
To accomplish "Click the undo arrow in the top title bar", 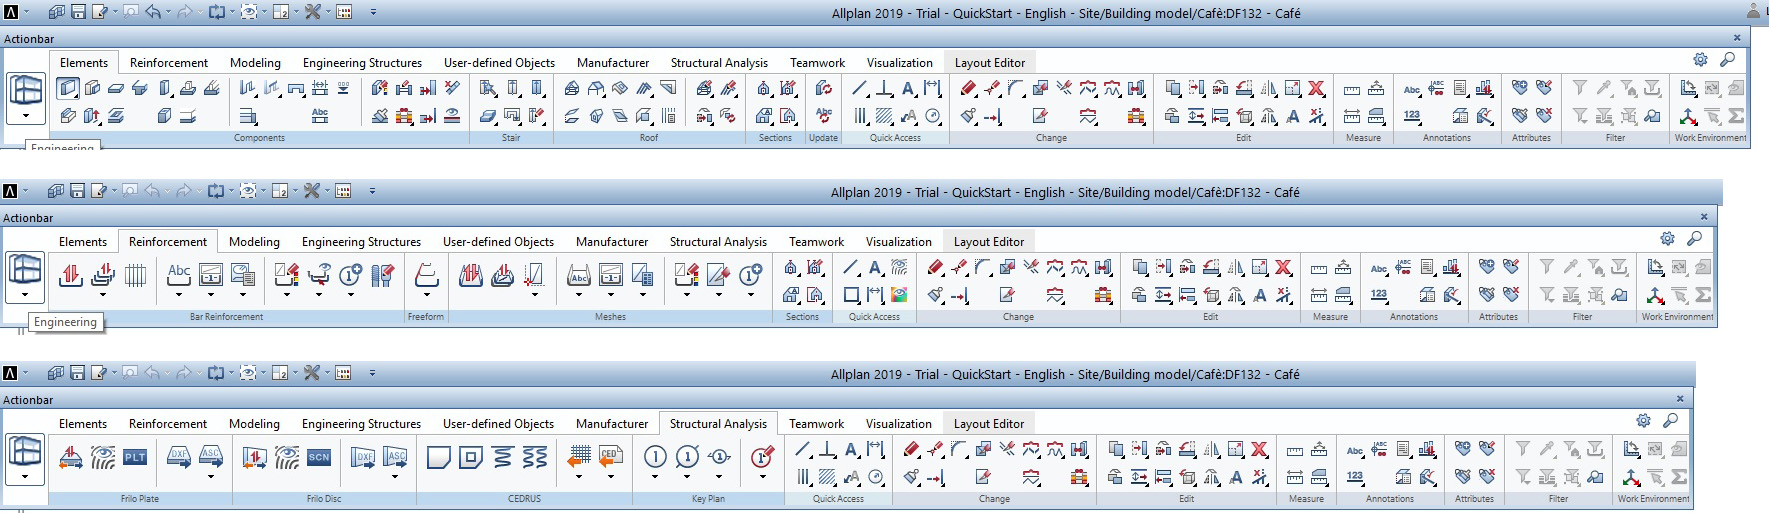I will tap(153, 13).
